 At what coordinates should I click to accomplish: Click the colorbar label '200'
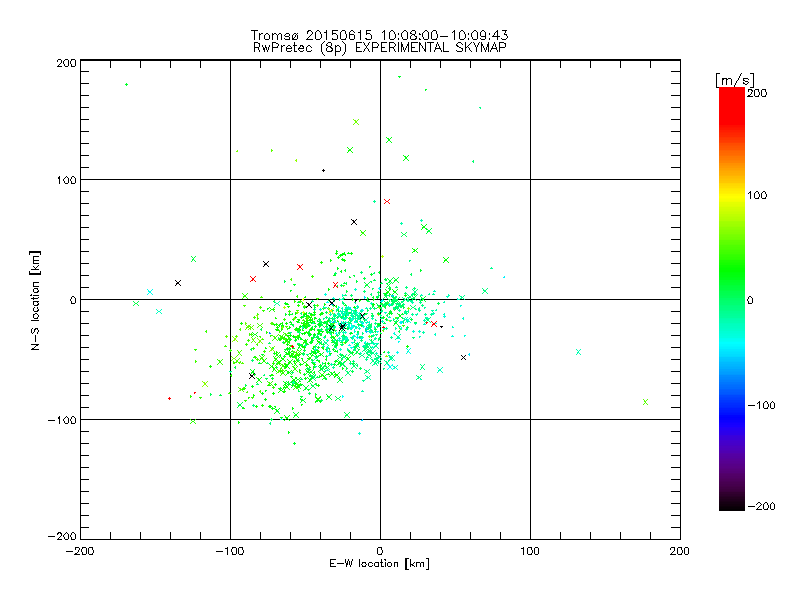(x=757, y=93)
